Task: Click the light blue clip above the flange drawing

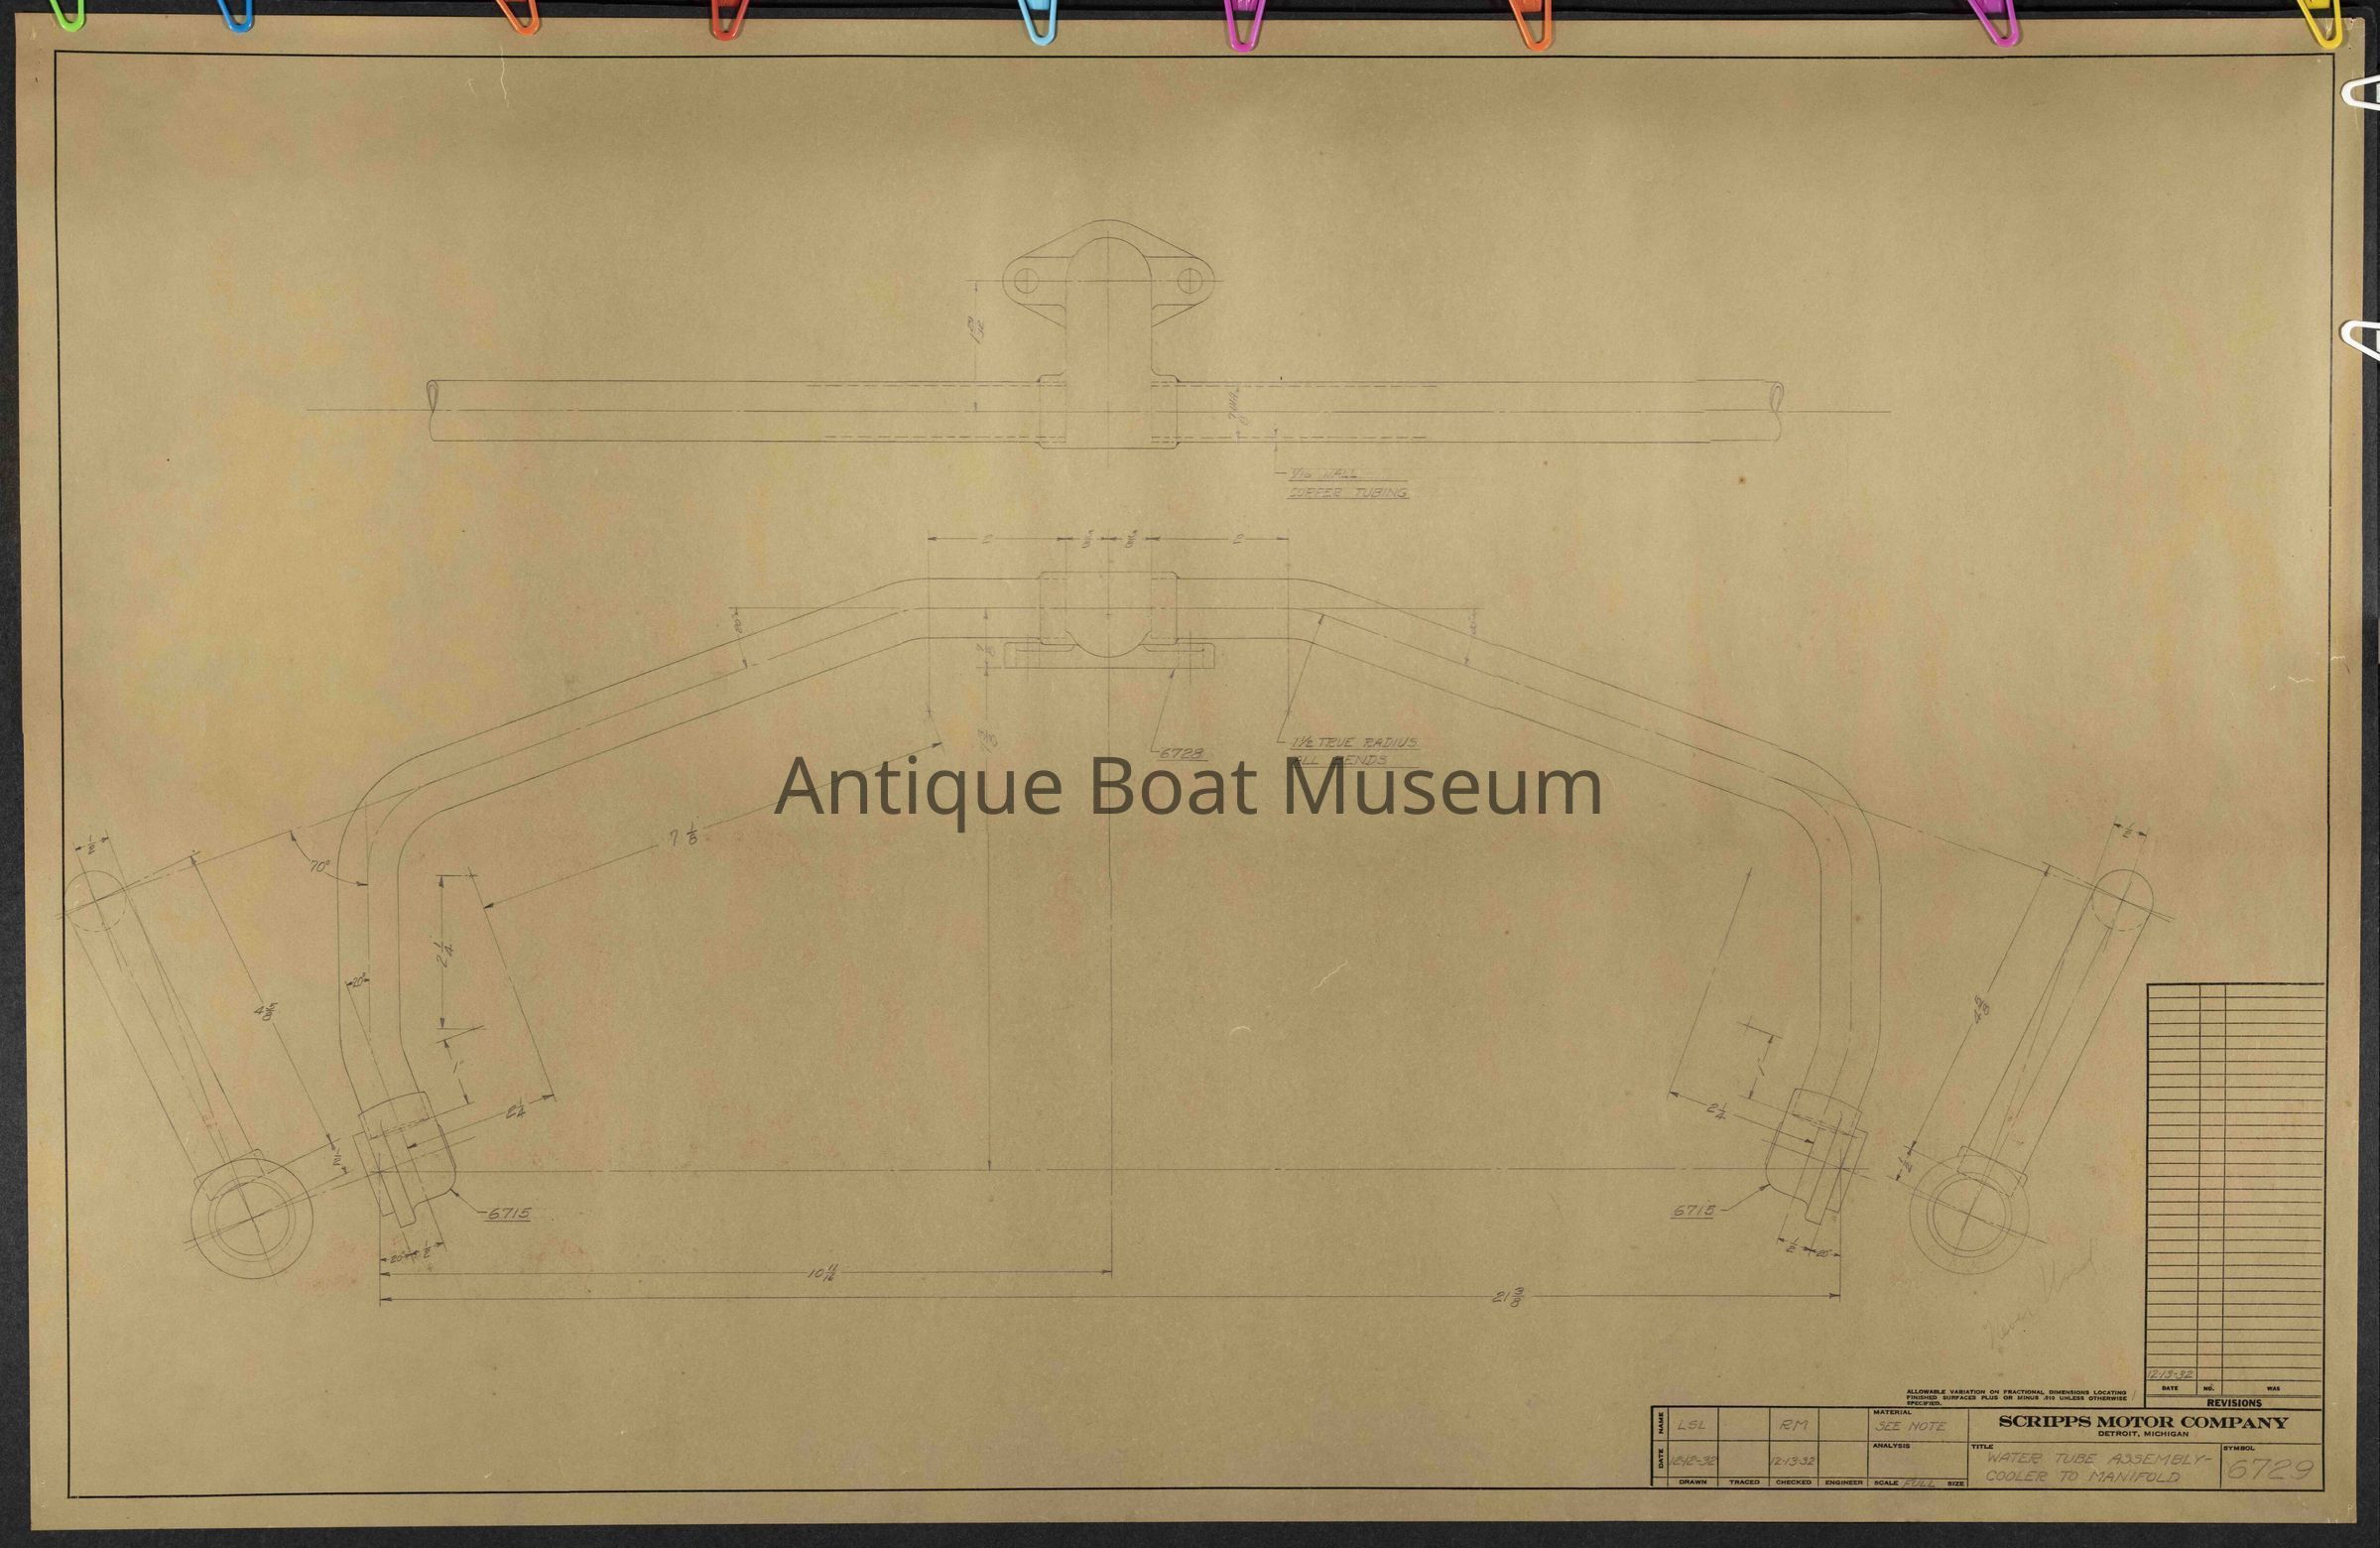Action: [1037, 22]
